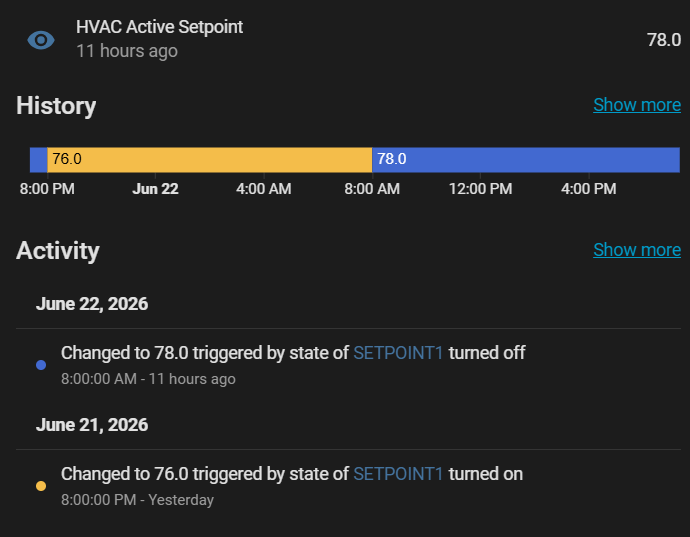
Task: Open SETPOINT1 link in turned on entry
Action: pyautogui.click(x=398, y=474)
